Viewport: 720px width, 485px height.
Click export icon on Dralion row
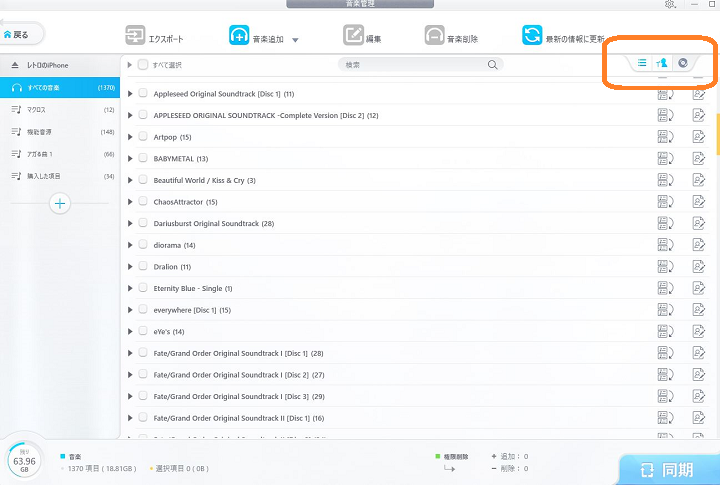[x=665, y=266]
